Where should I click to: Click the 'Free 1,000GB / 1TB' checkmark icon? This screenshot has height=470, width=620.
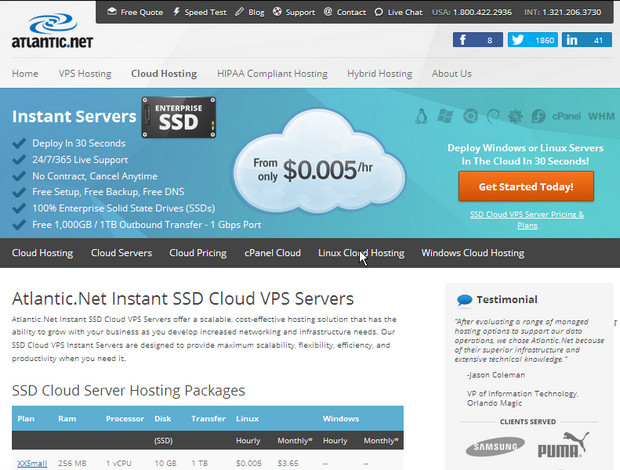(x=19, y=225)
